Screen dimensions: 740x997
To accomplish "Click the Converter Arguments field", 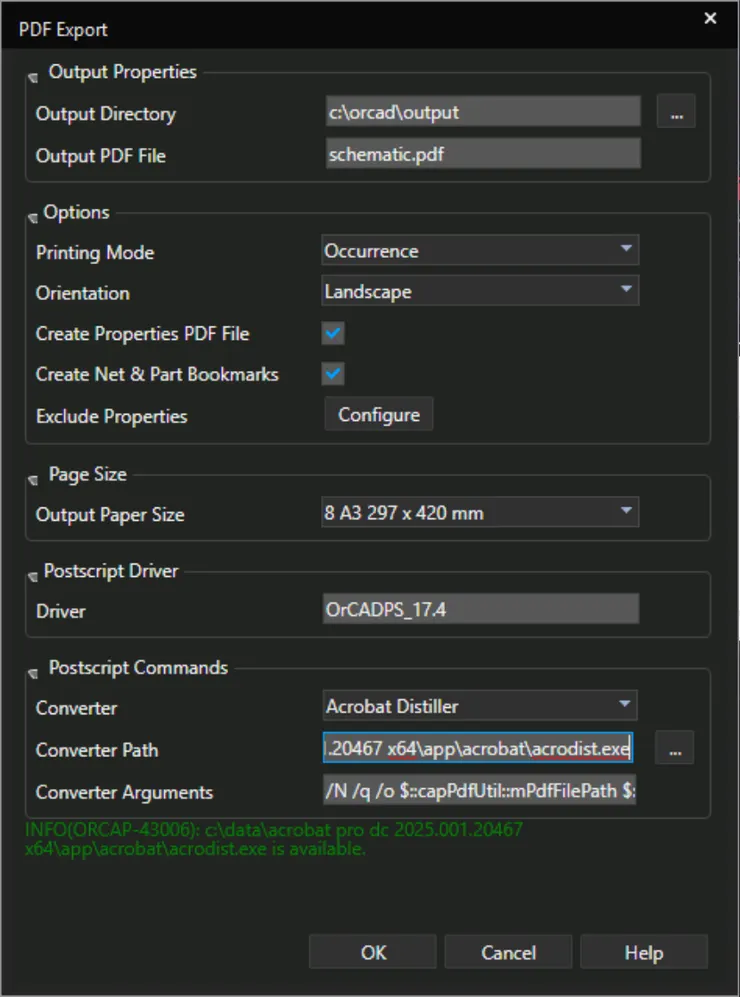I will click(479, 790).
